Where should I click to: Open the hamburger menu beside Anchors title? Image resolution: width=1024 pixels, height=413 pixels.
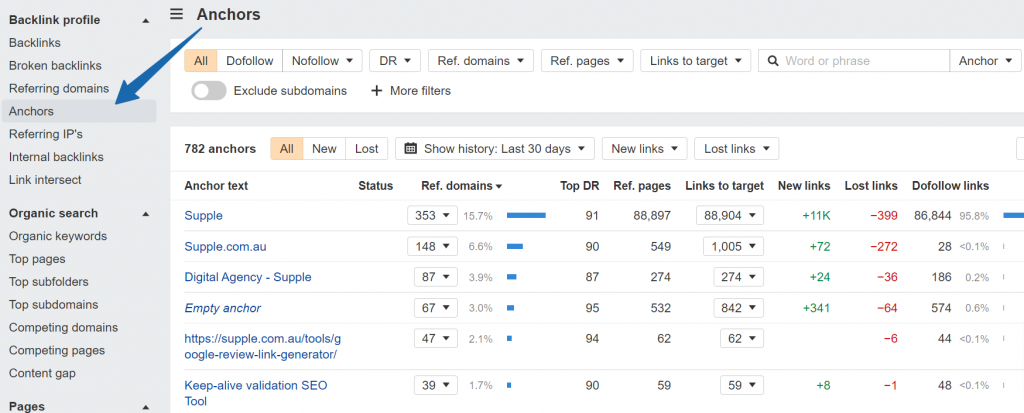(176, 14)
